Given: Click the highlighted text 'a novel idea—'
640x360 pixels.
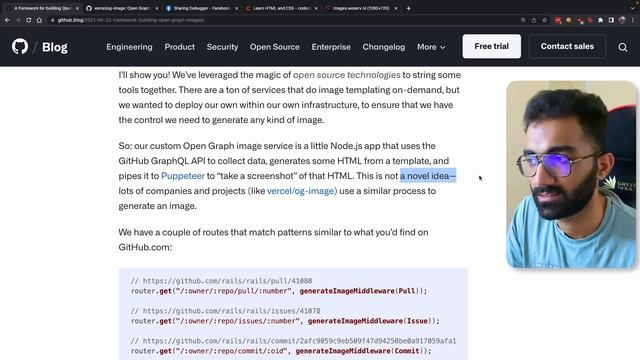Looking at the screenshot, I should (x=428, y=176).
